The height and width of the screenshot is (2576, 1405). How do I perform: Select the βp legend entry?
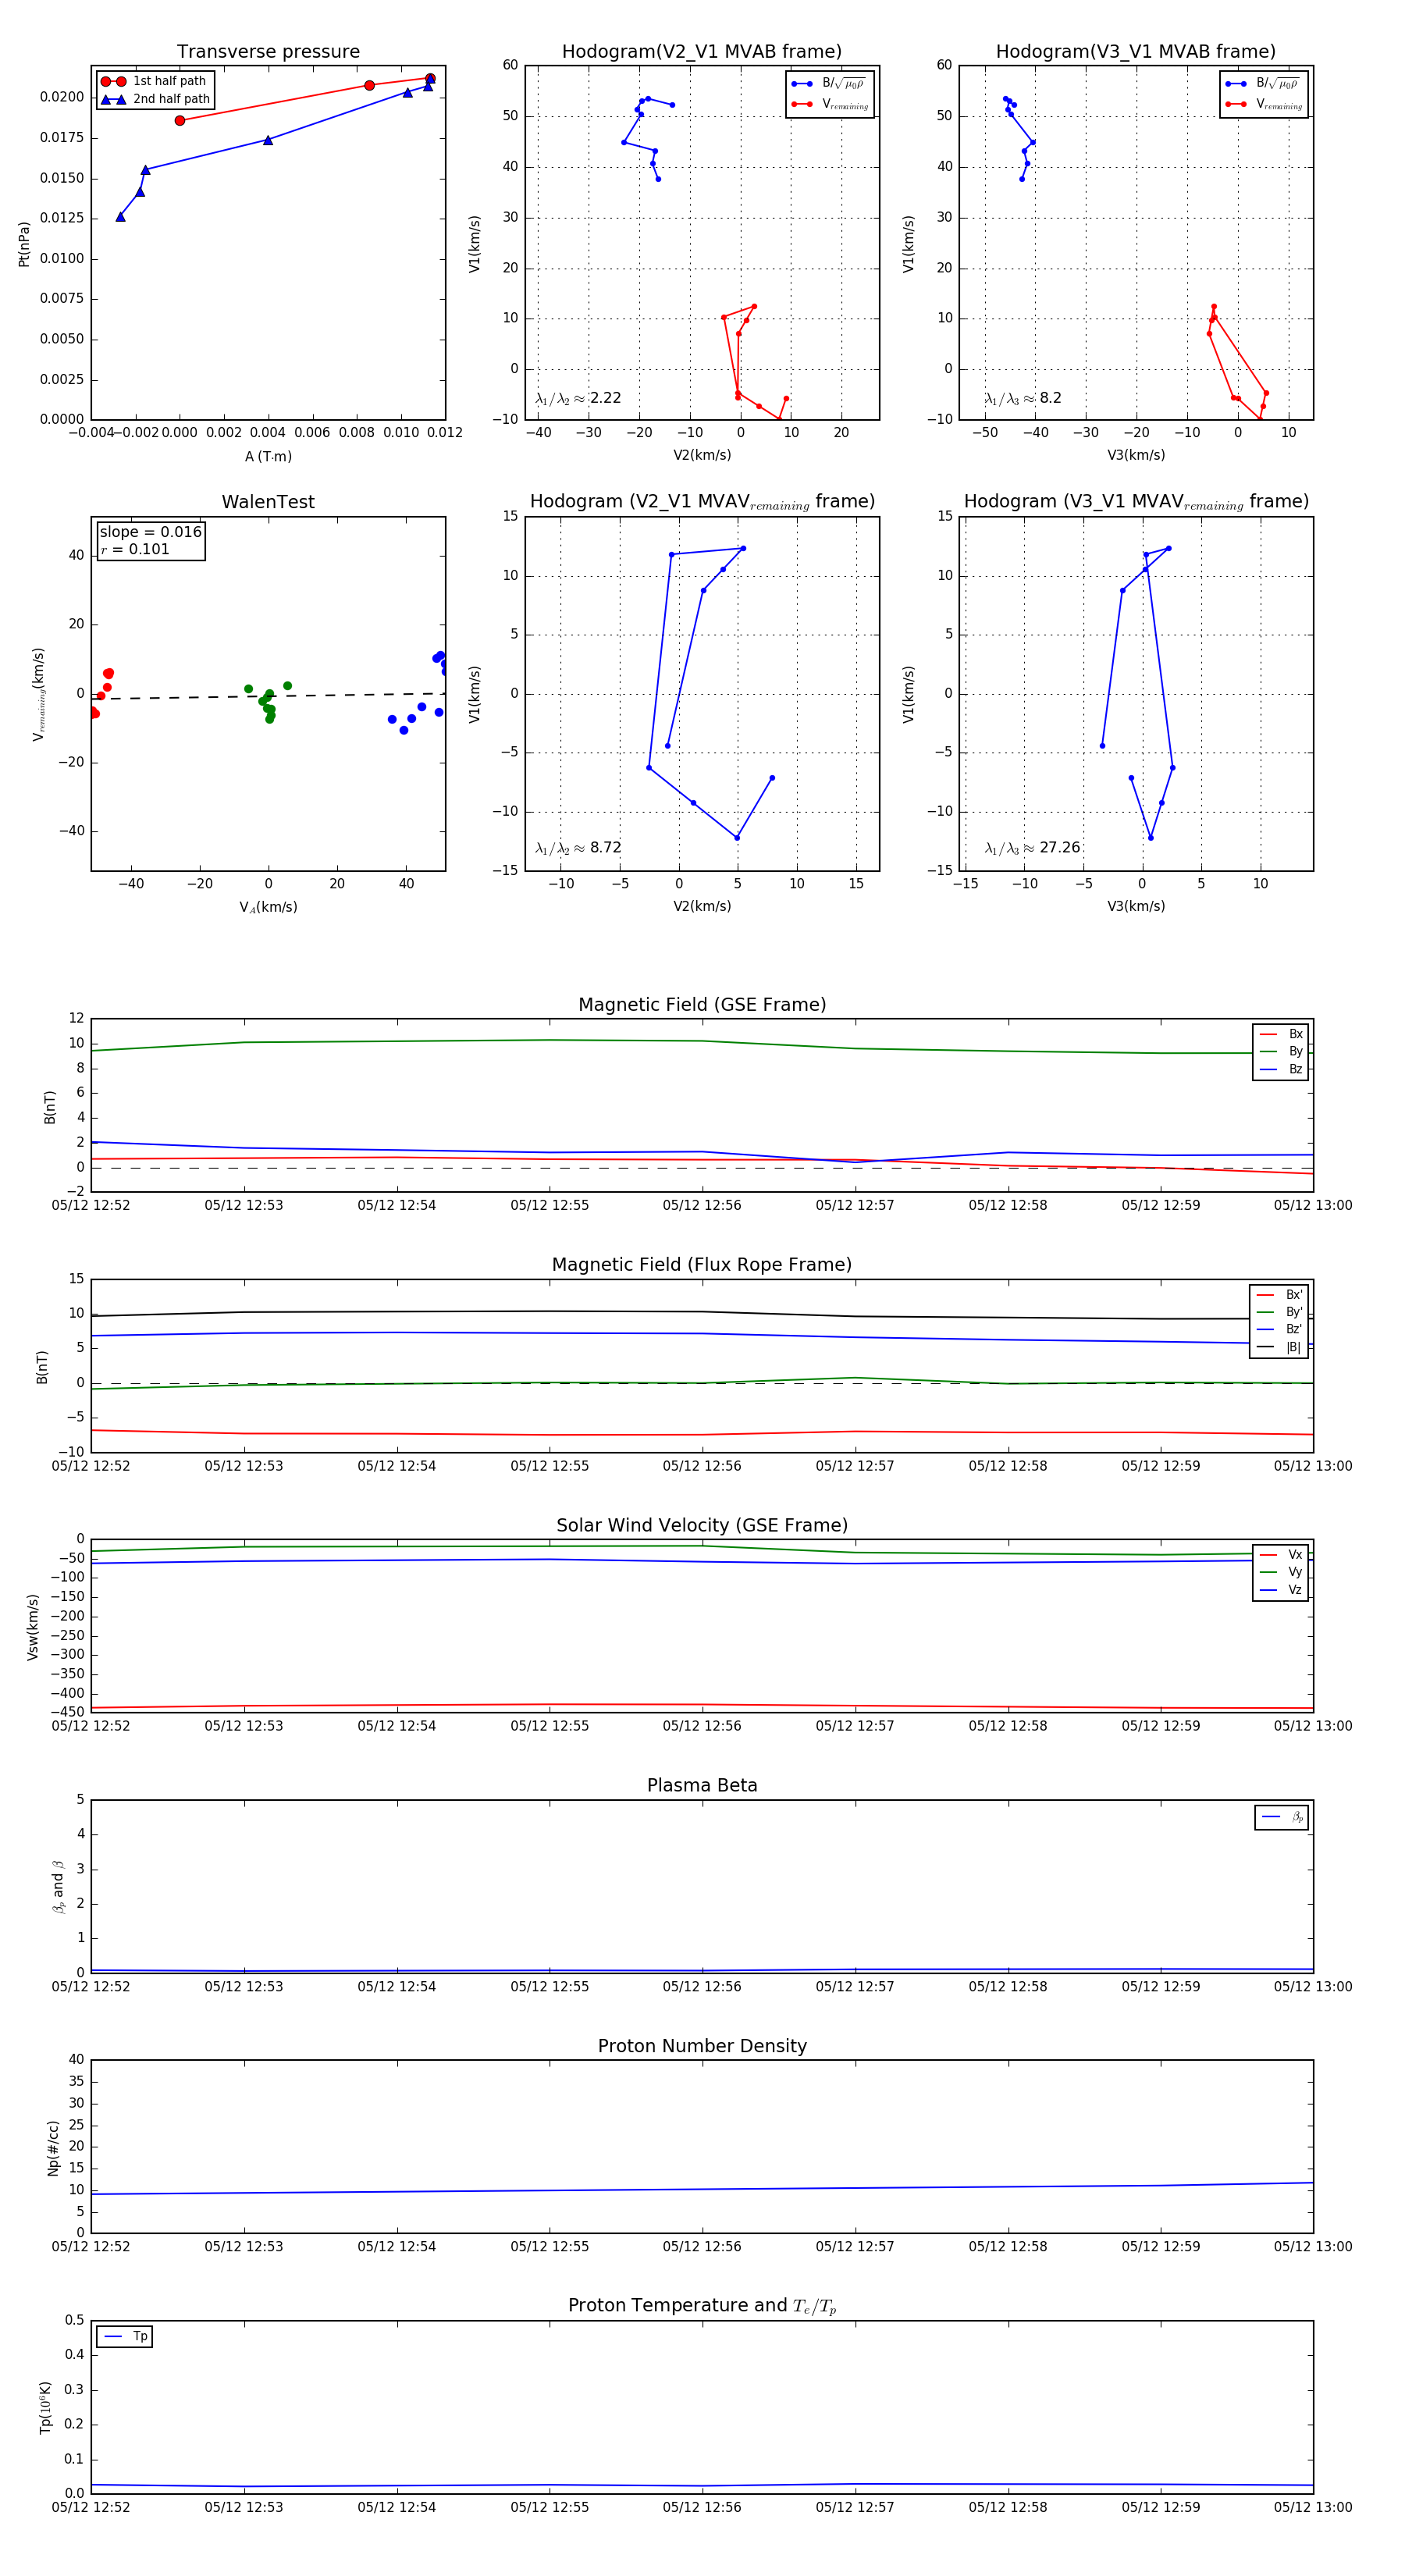1282,1817
